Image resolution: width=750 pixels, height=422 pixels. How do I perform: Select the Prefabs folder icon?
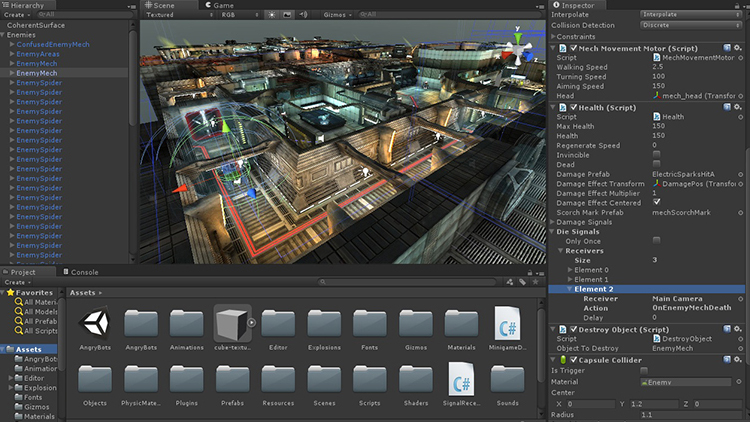pos(232,379)
